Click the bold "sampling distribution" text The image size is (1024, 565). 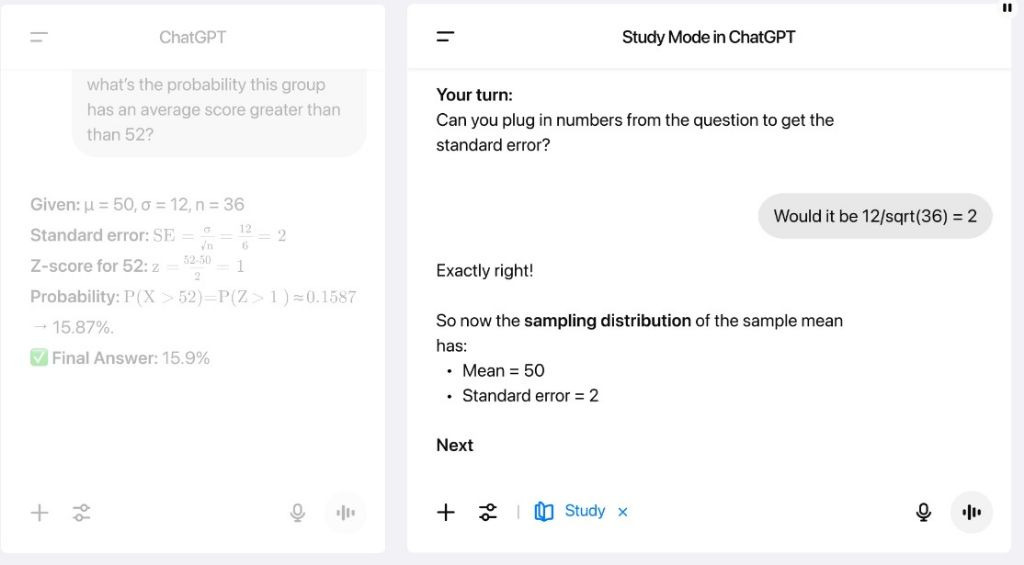click(x=607, y=321)
